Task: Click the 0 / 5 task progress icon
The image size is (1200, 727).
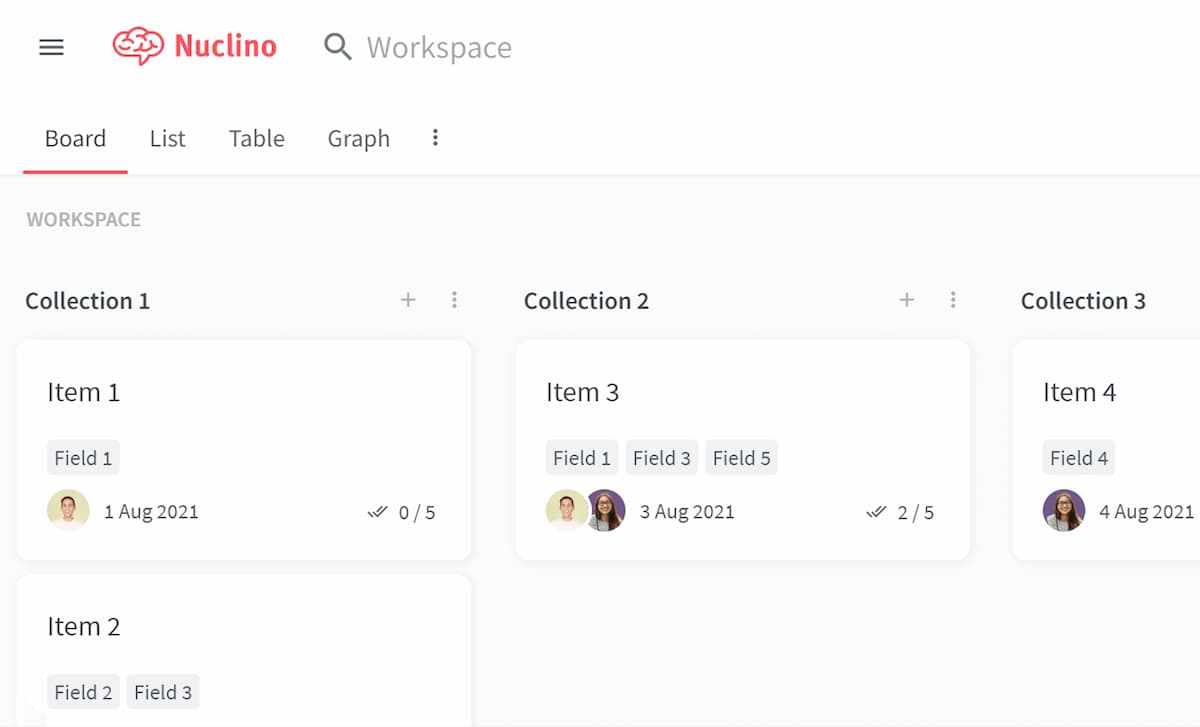Action: point(377,512)
